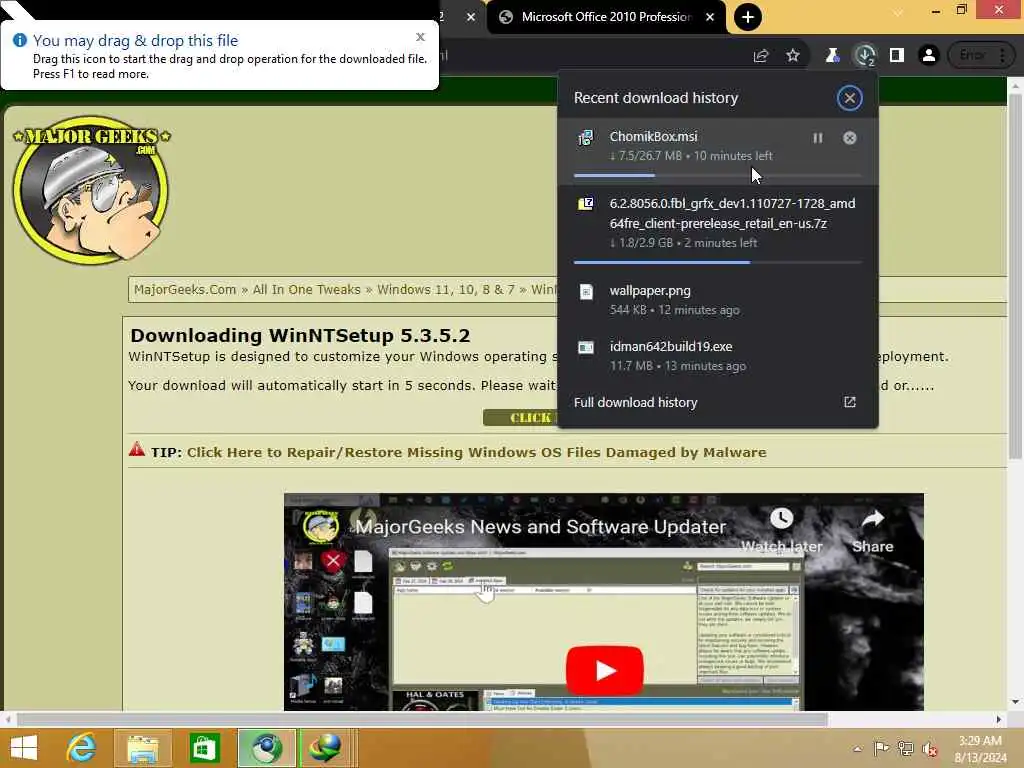Screen dimensions: 1024x768
Task: Click the vertical page scrollbar thumb
Action: point(1015,276)
